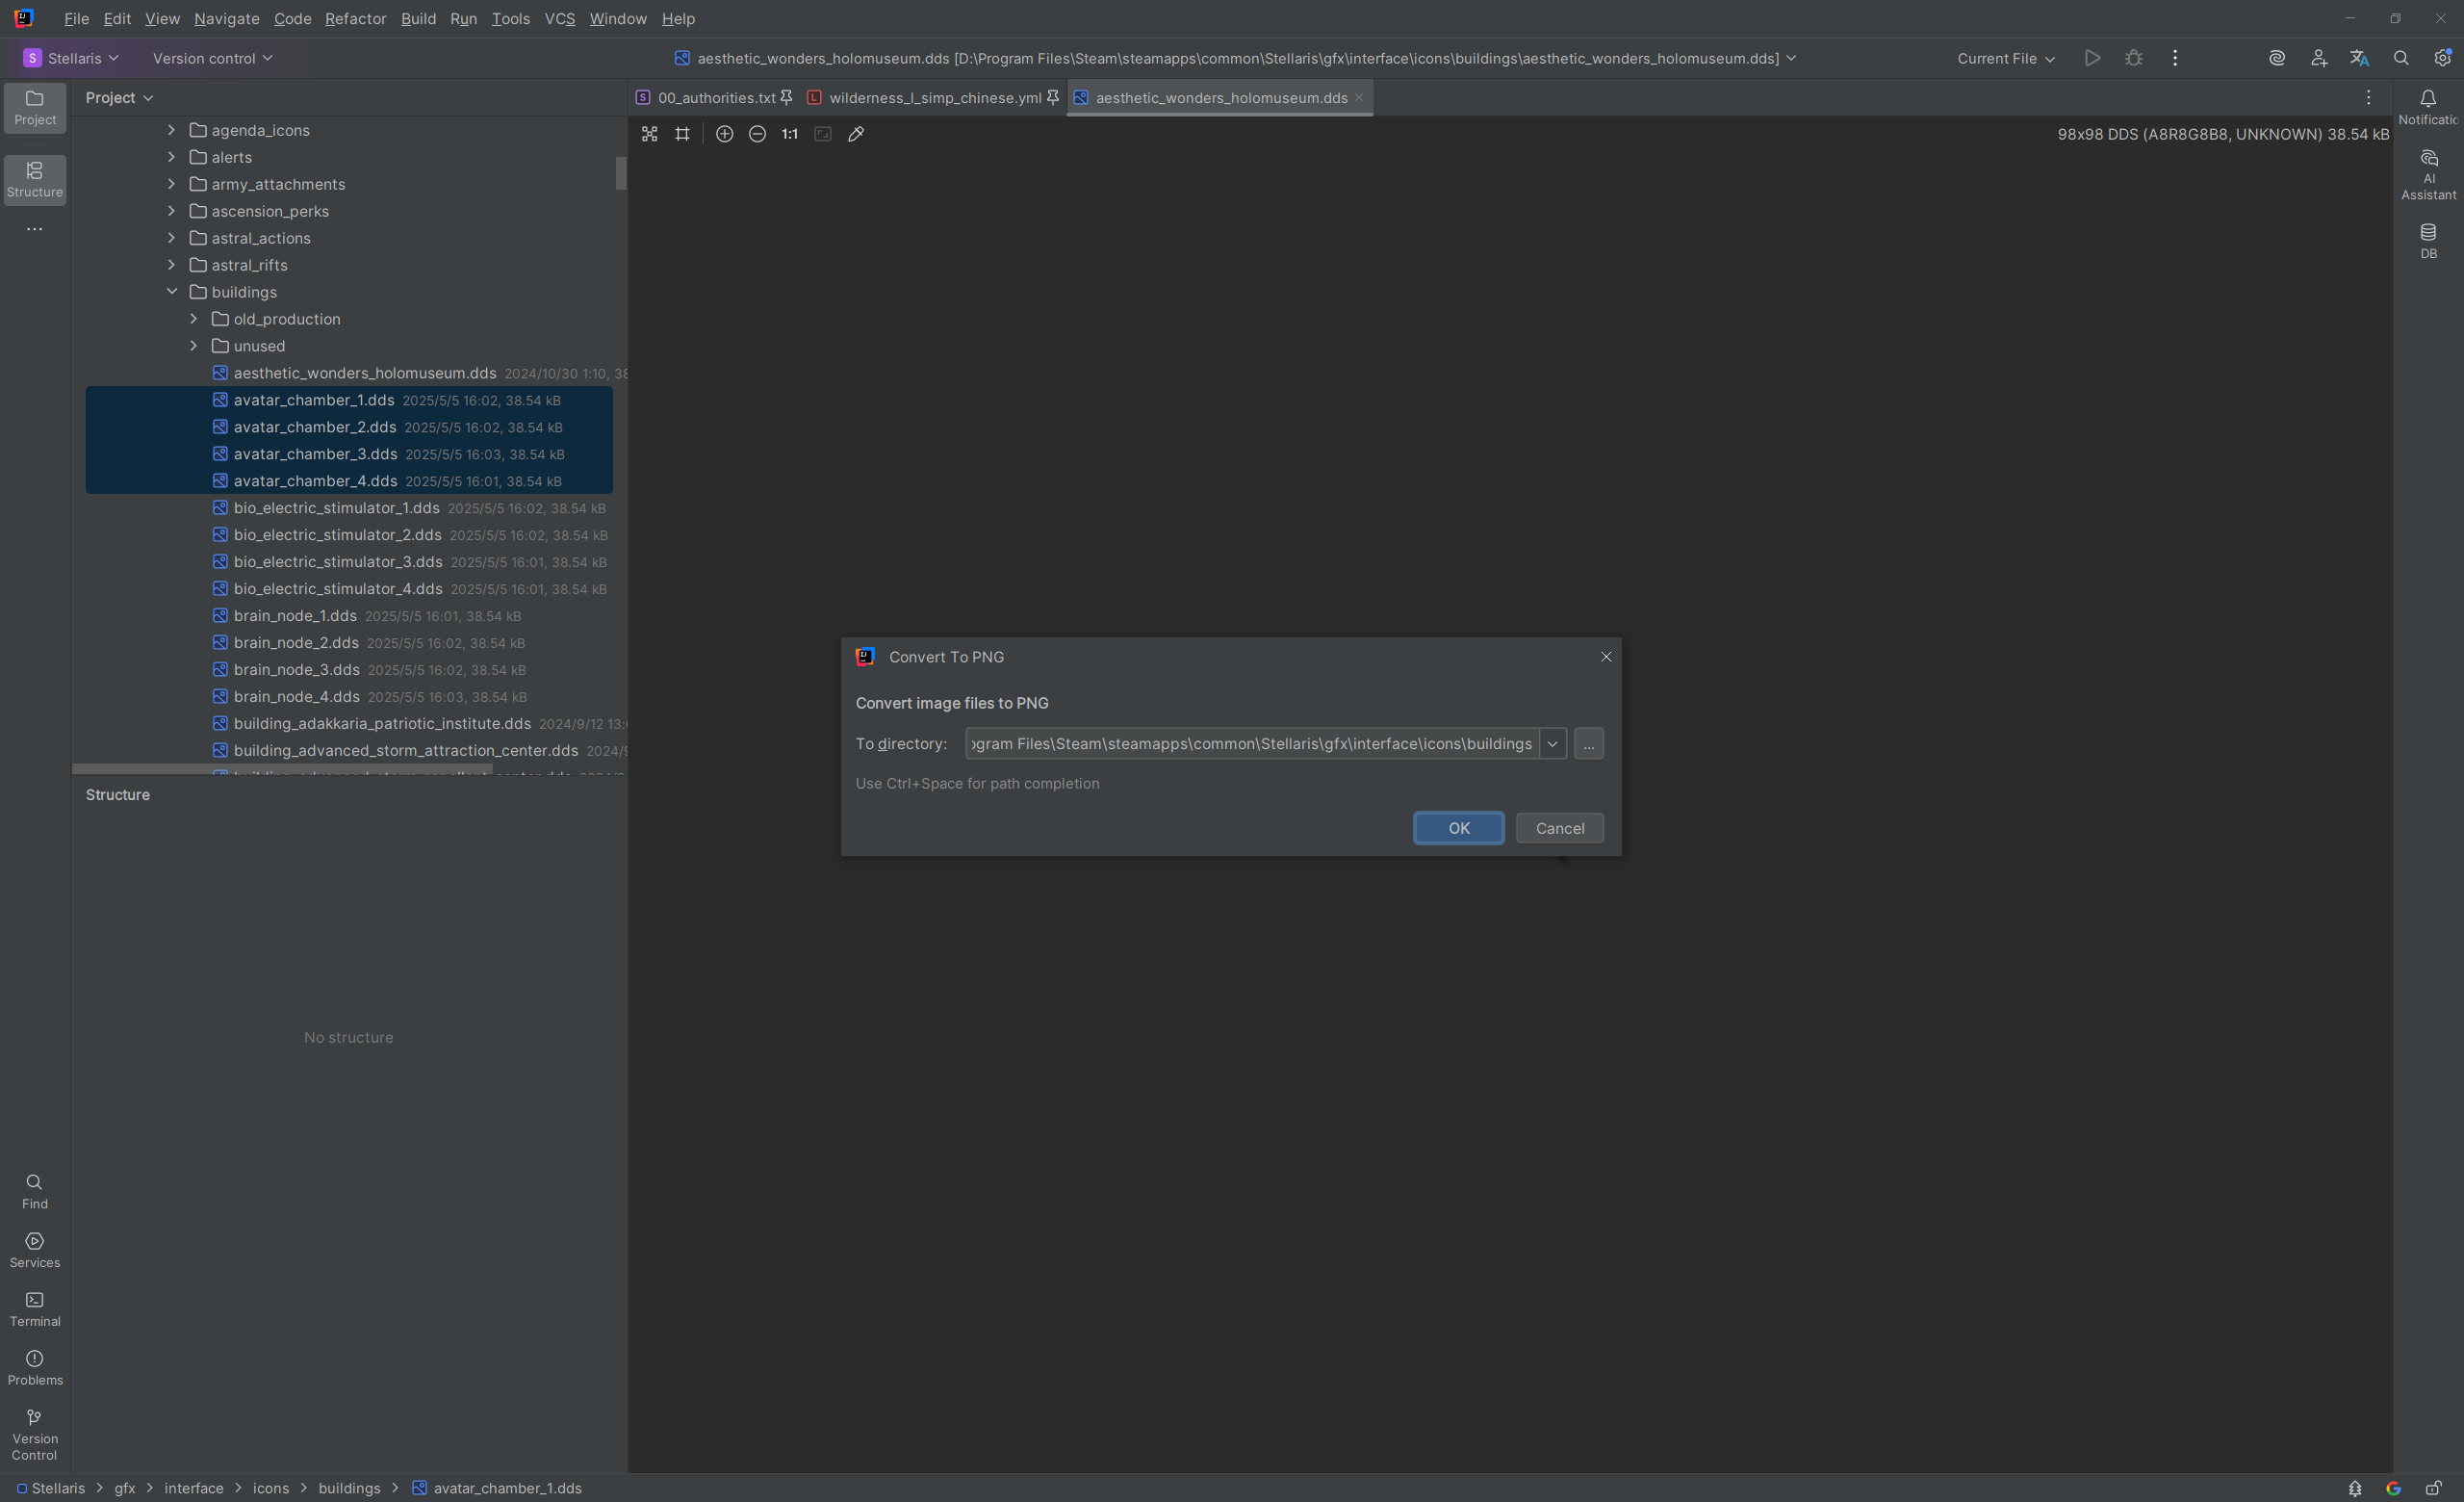The image size is (2464, 1502).
Task: Open the Version Control tool window
Action: point(35,1434)
